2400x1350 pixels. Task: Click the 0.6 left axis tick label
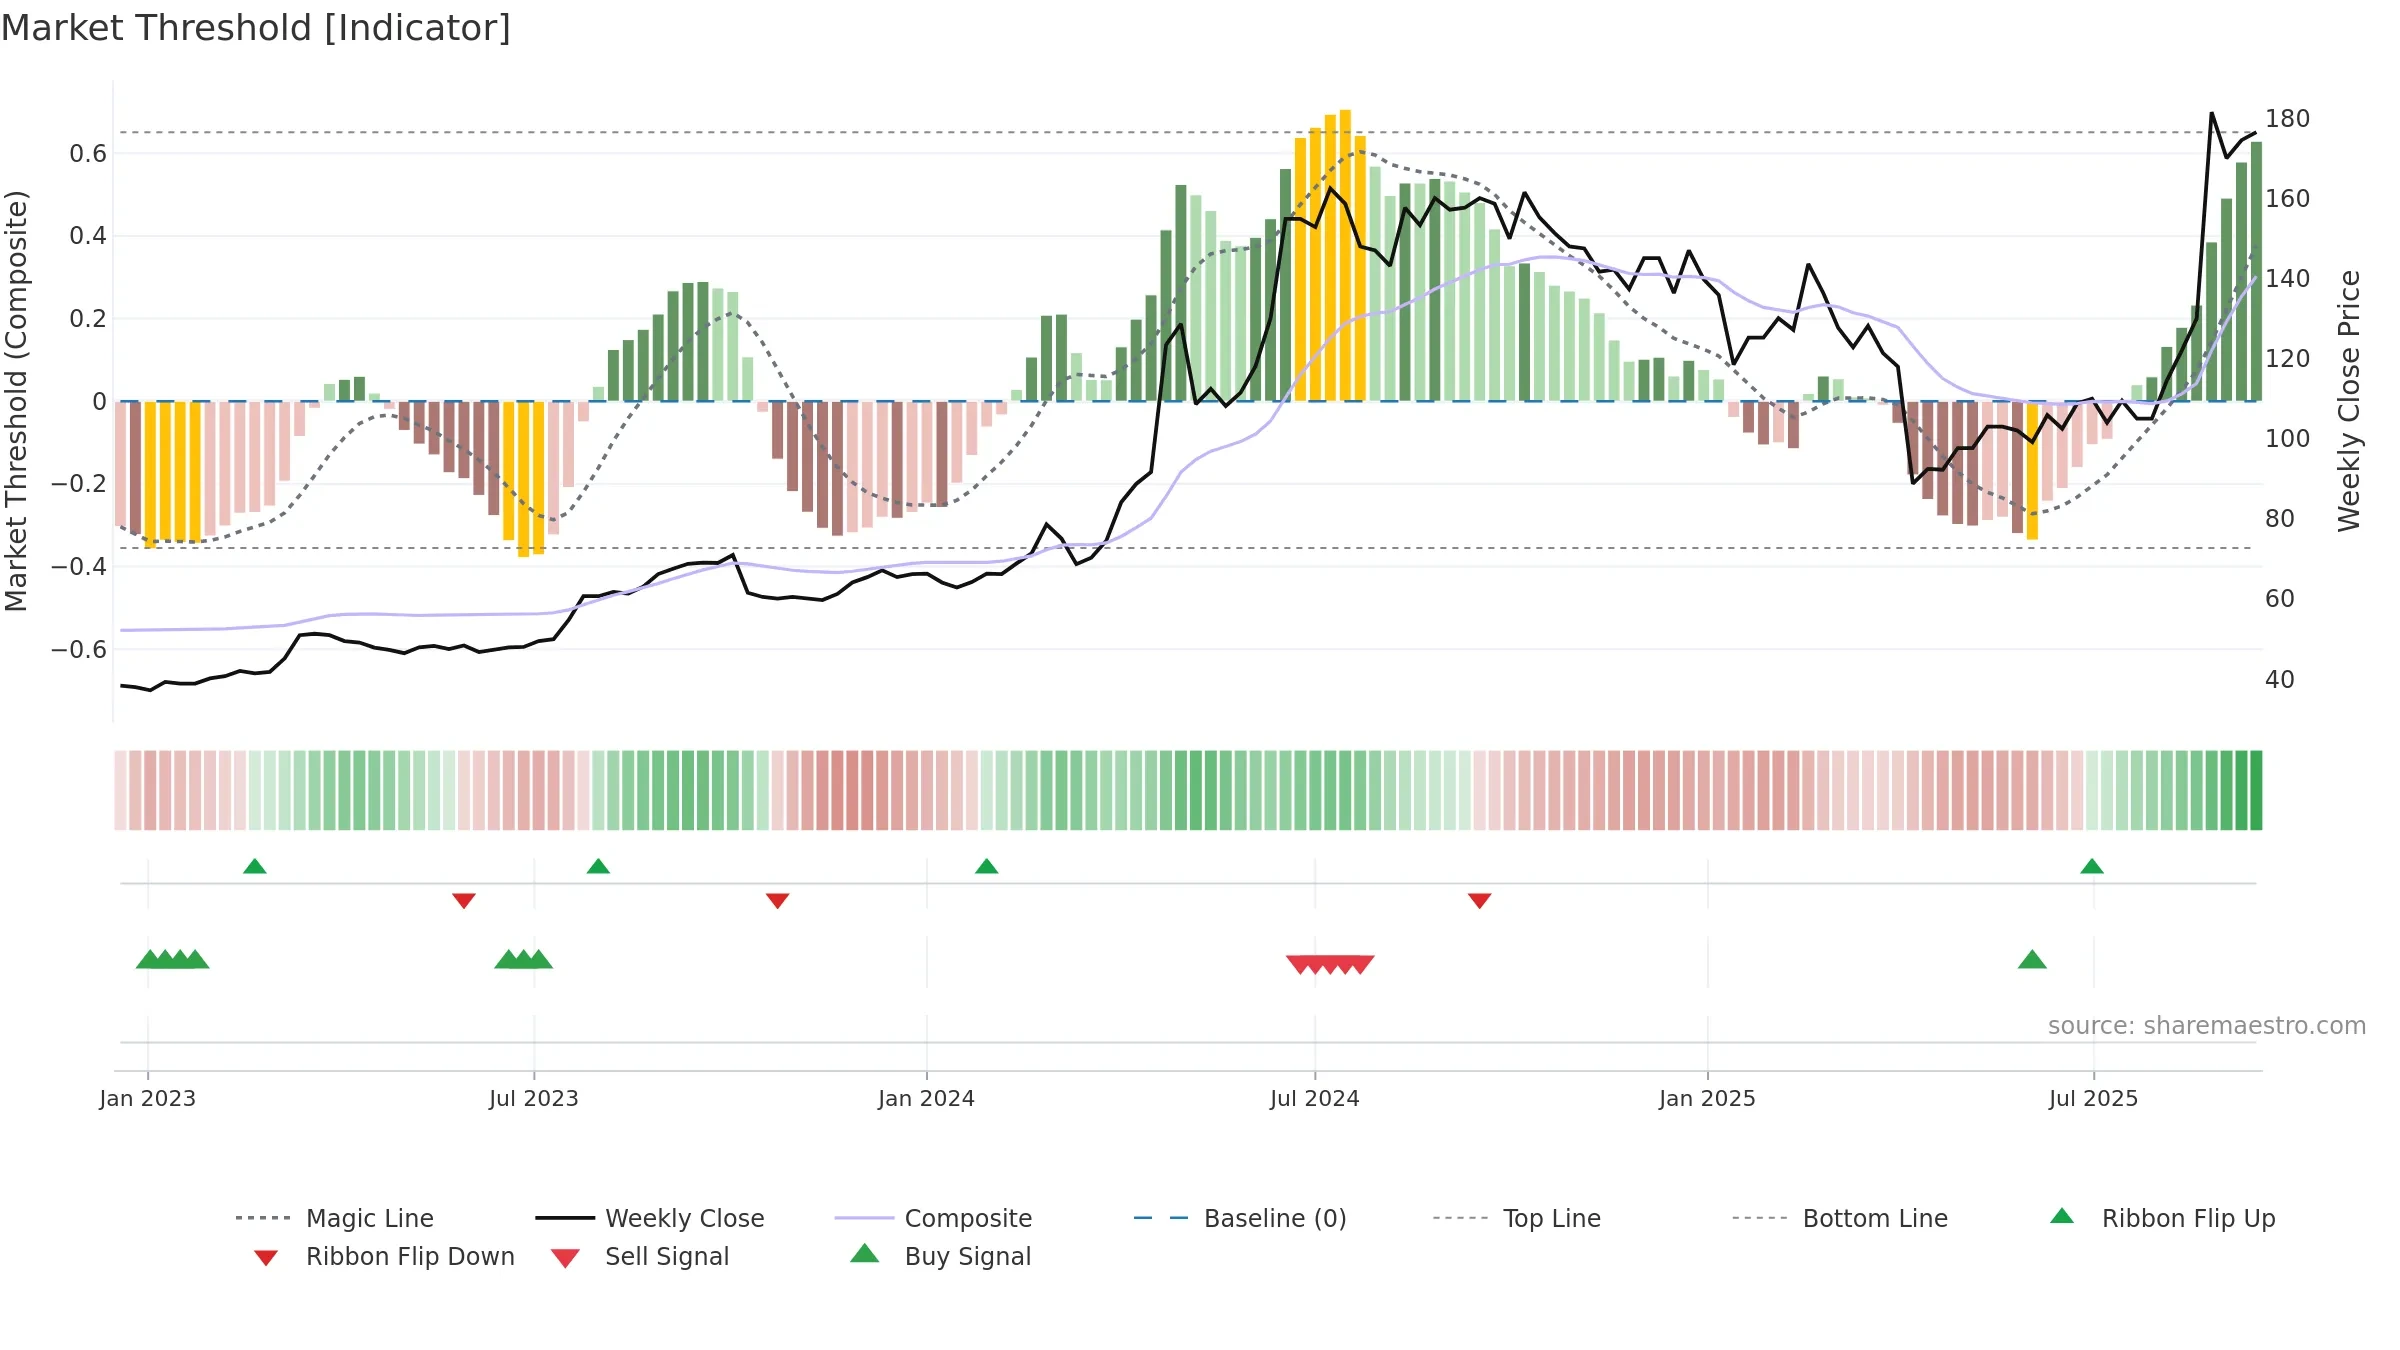coord(88,153)
